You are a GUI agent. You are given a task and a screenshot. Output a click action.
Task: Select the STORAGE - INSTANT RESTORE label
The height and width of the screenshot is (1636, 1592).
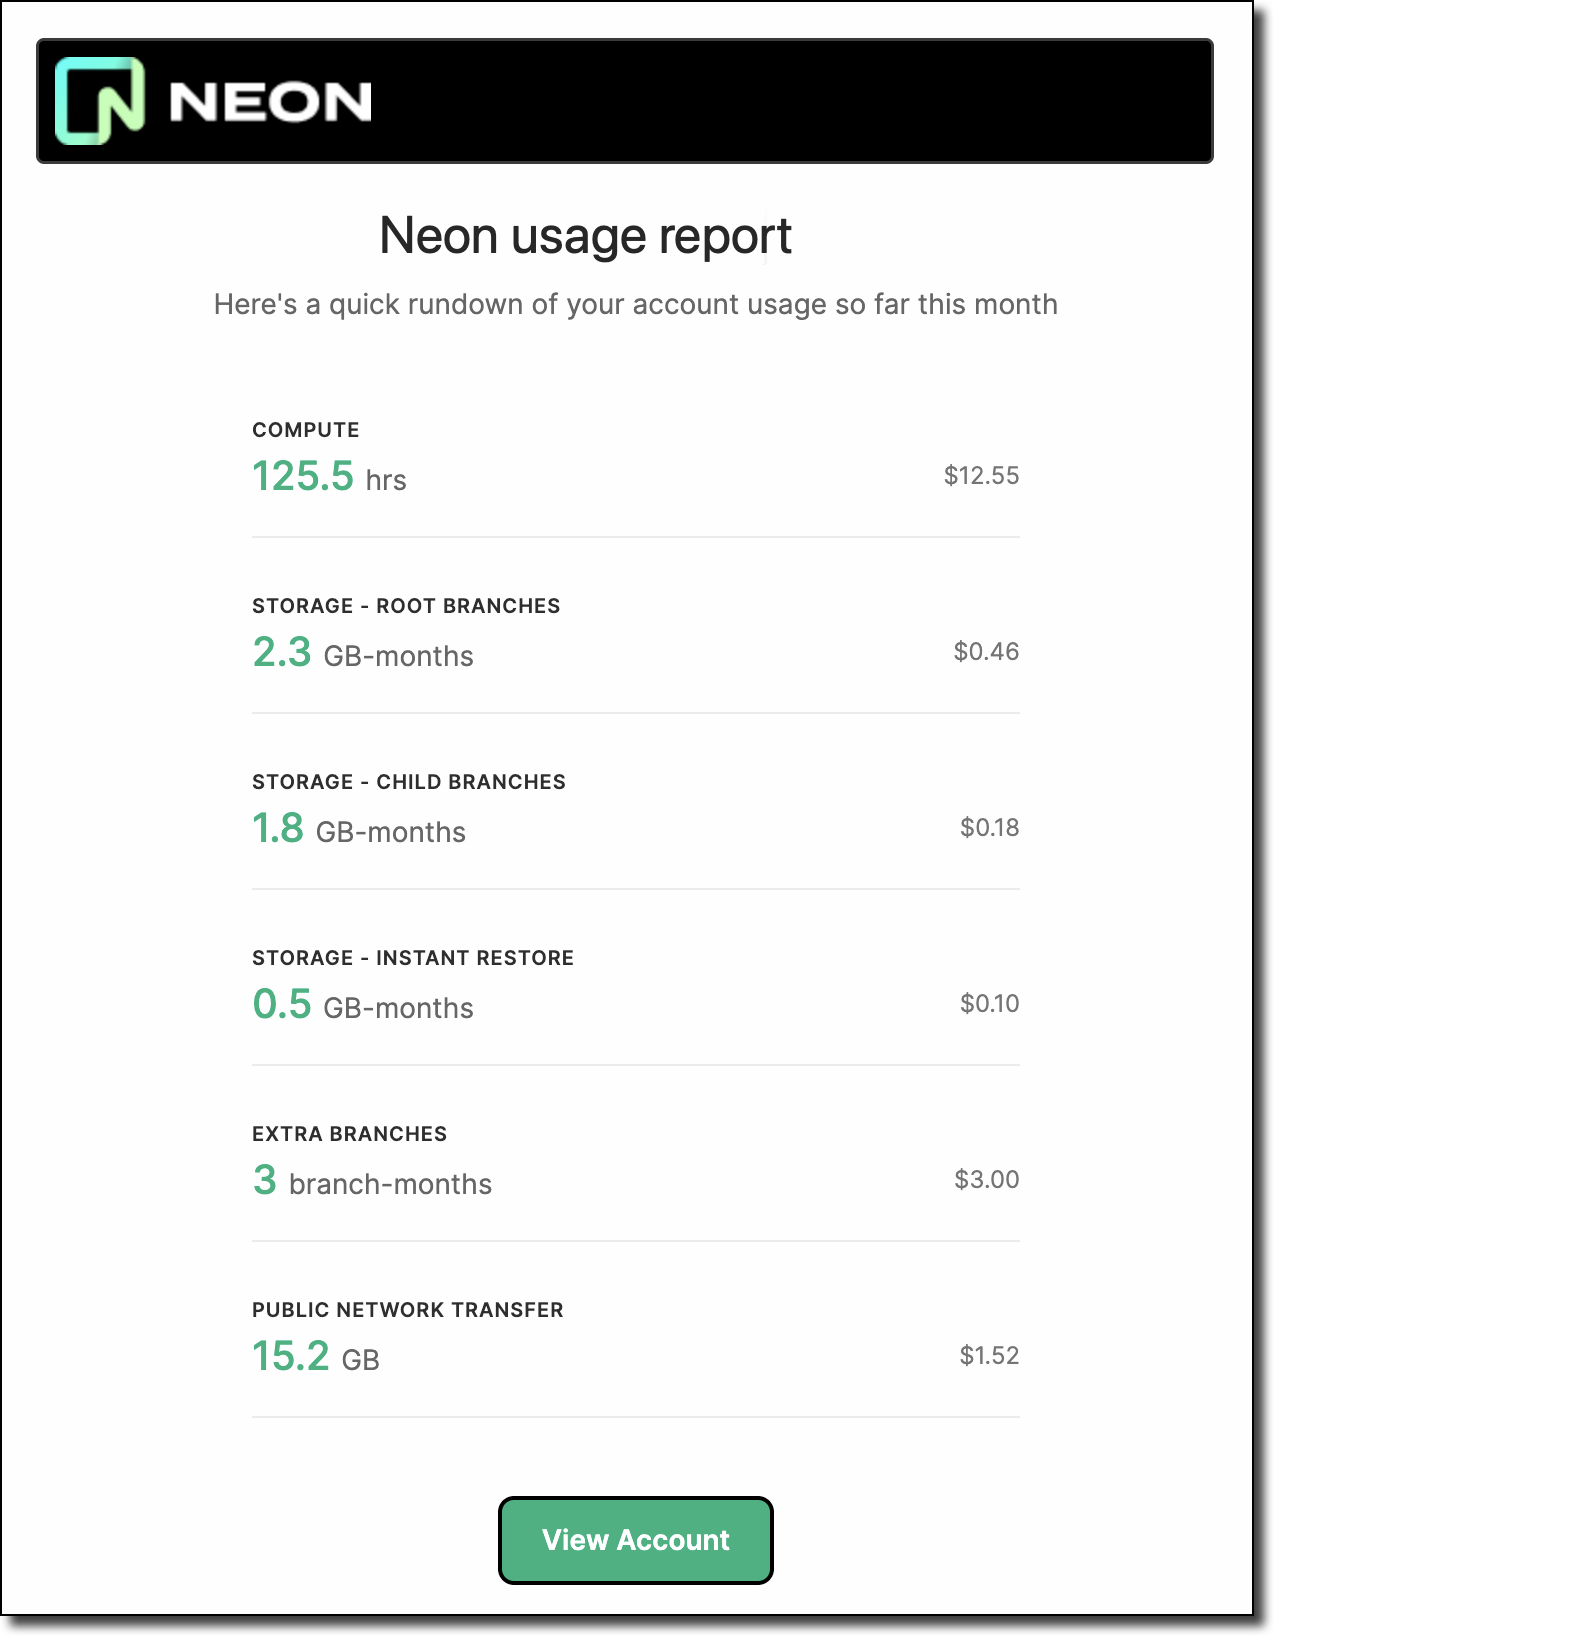click(x=413, y=957)
